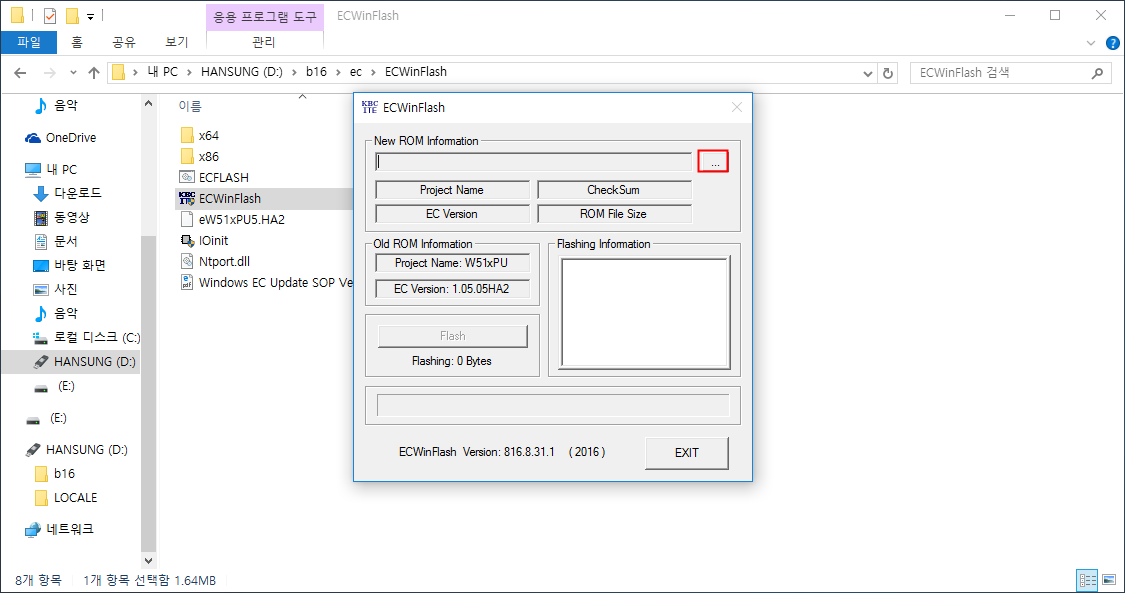Click the 'EC Version: 1.05.05HA2' field
The height and width of the screenshot is (593, 1125).
click(x=452, y=289)
